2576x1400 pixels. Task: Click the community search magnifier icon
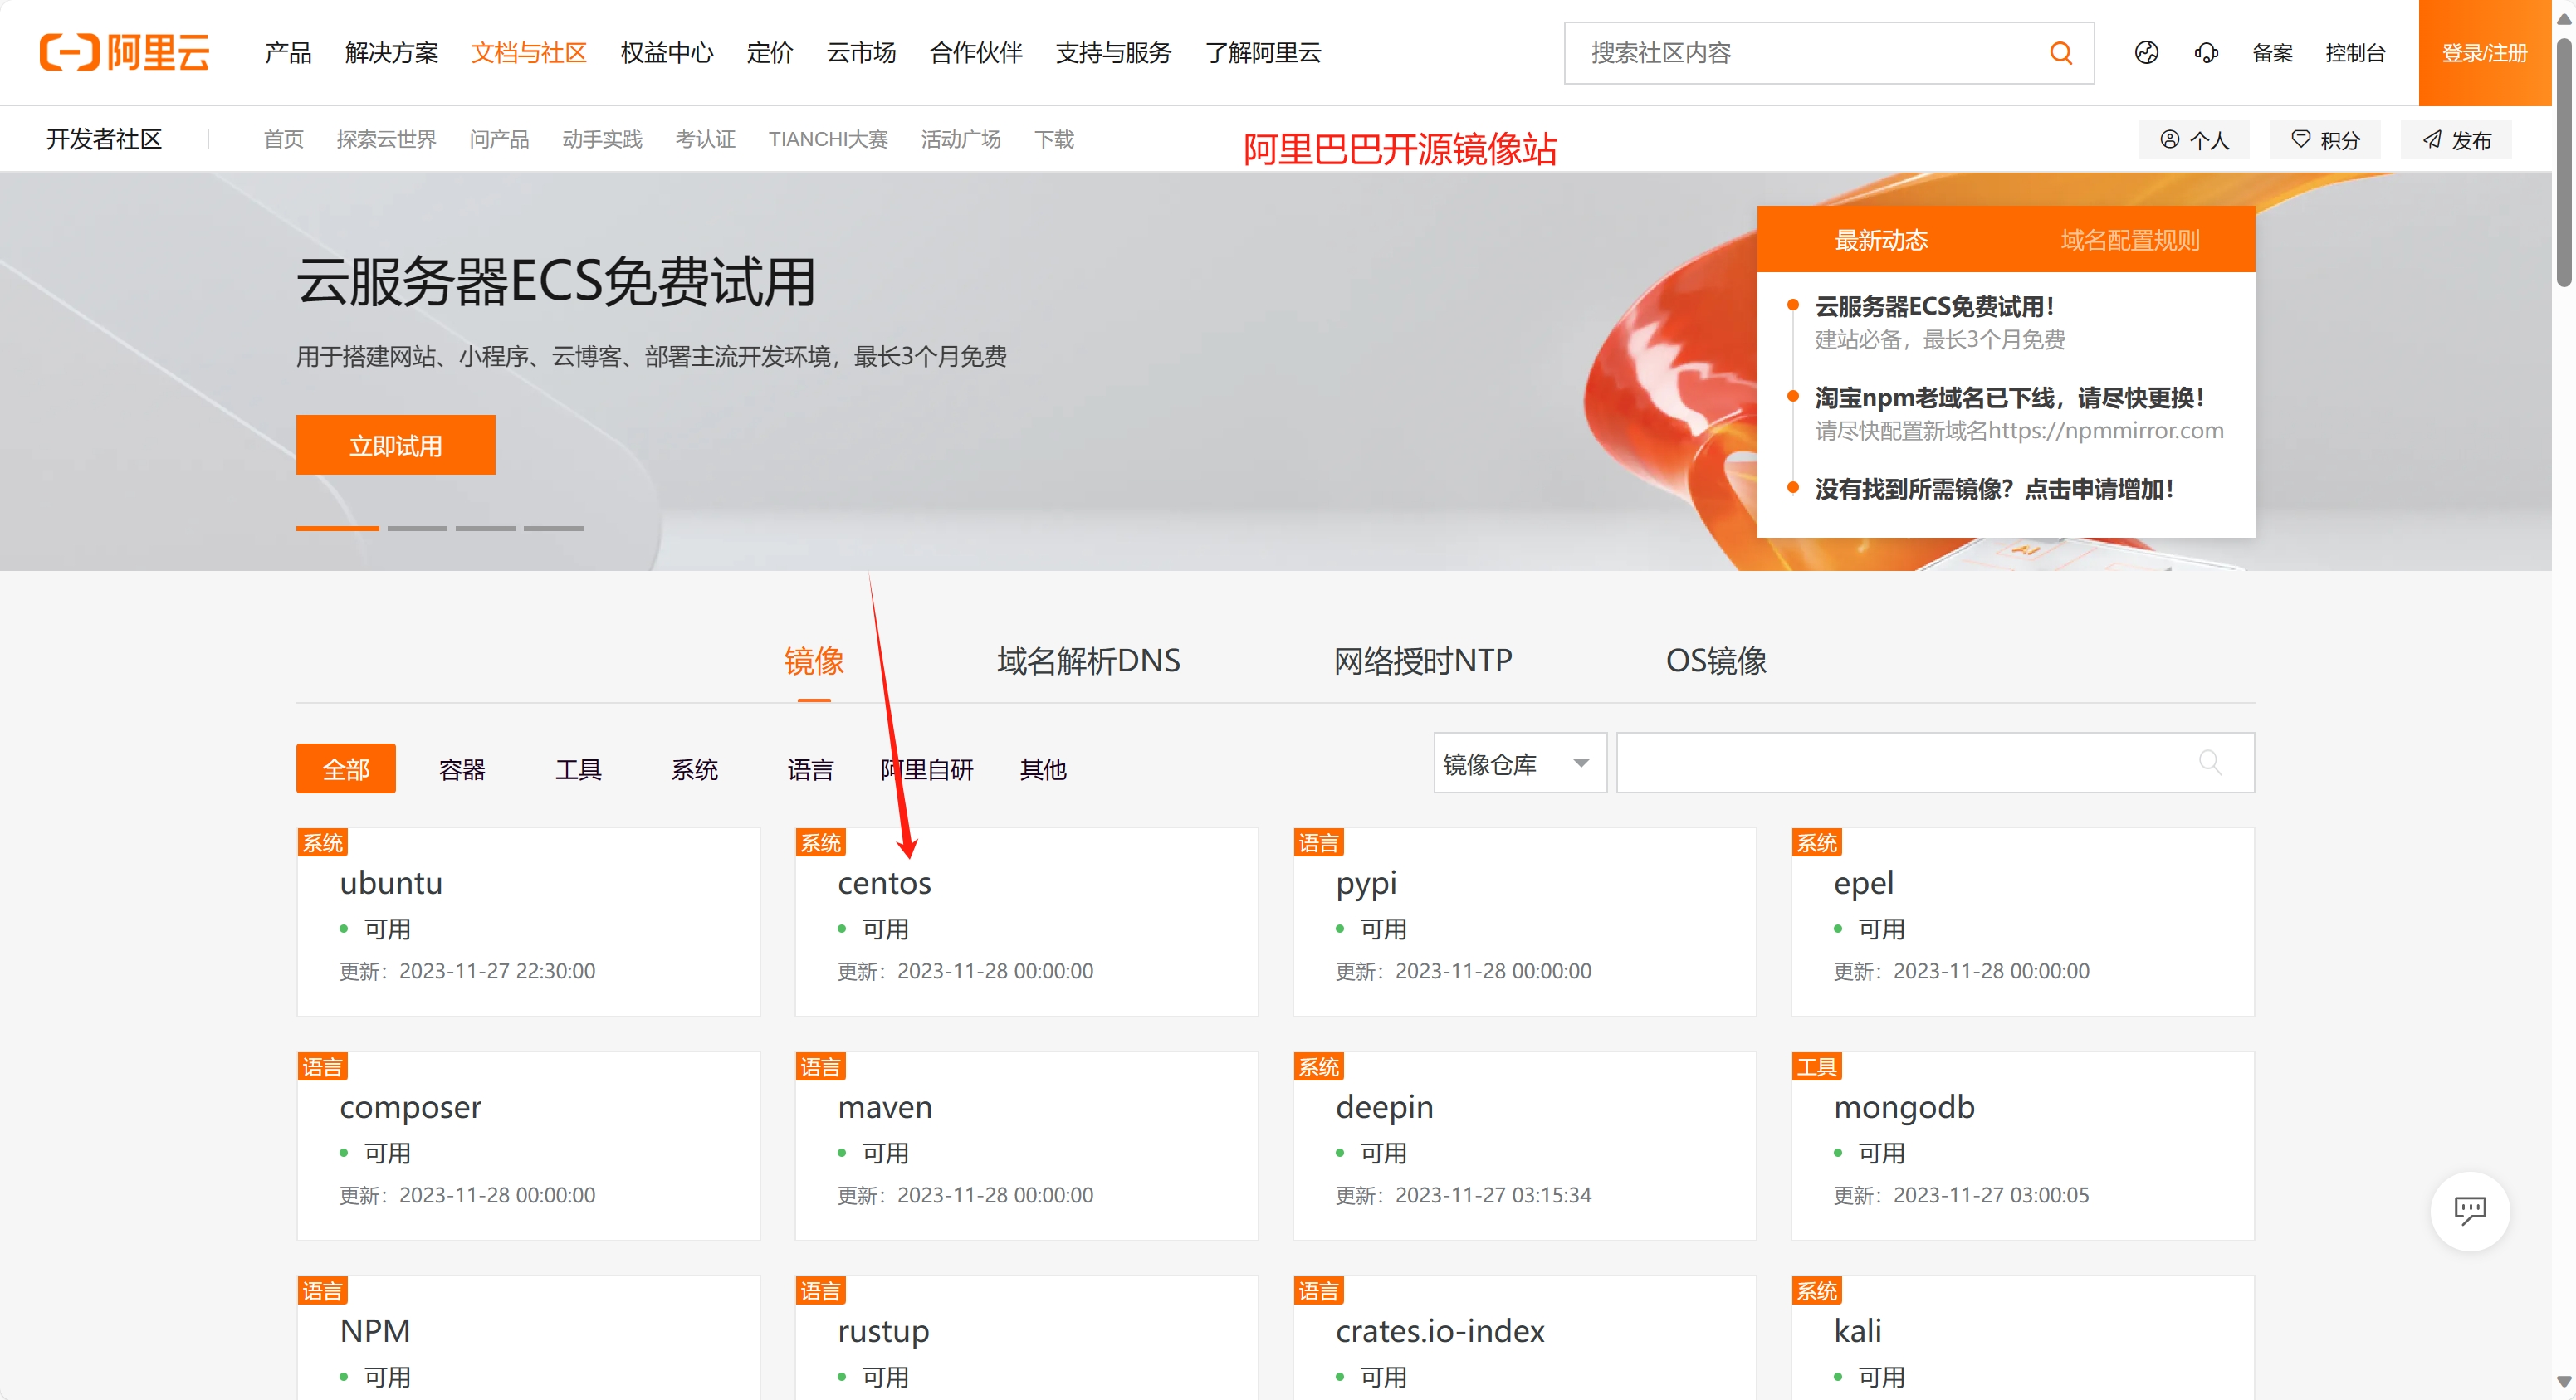point(2060,53)
